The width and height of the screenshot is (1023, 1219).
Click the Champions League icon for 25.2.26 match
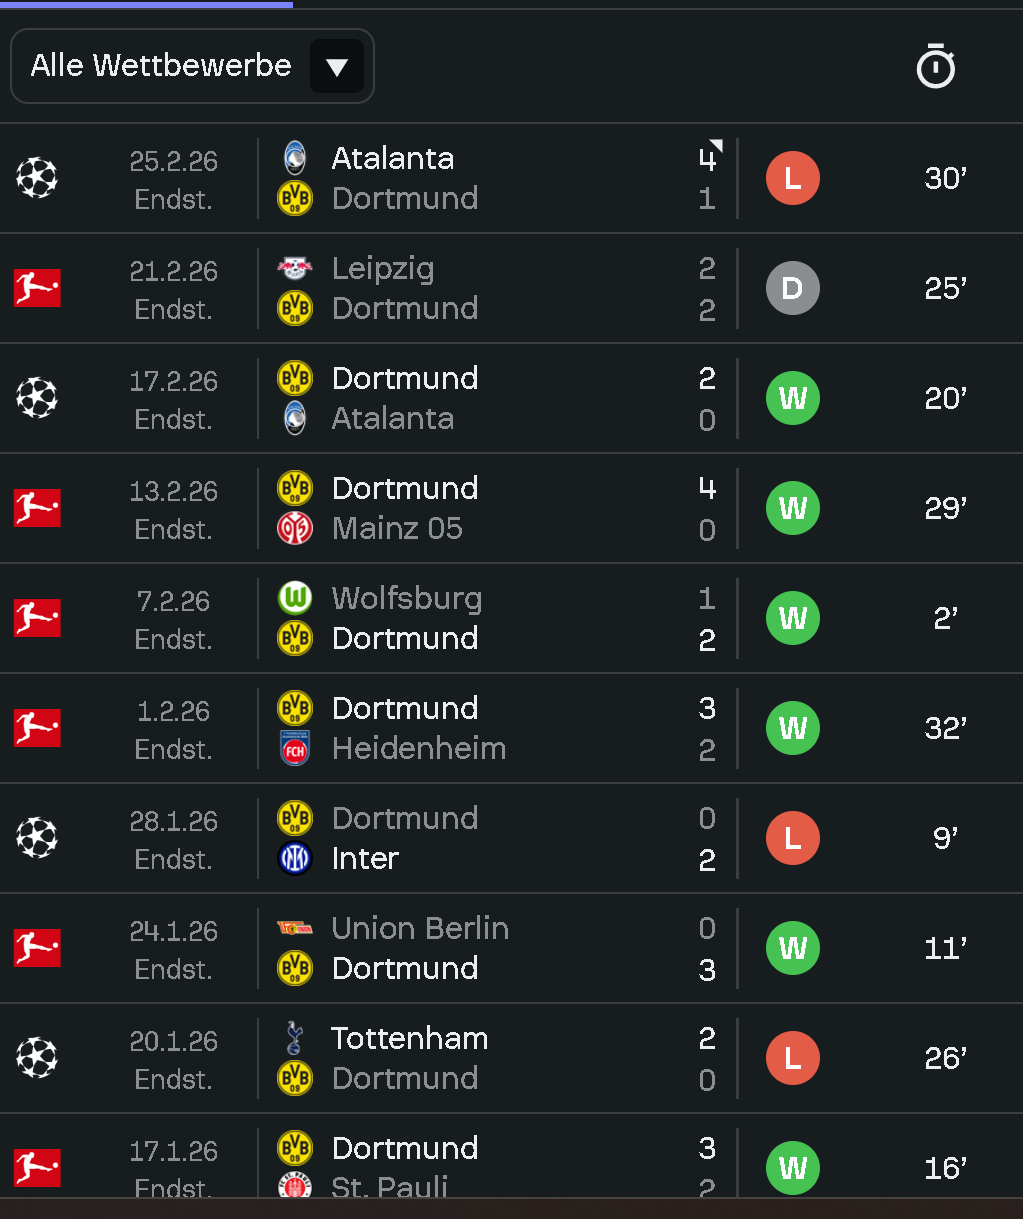click(x=37, y=178)
